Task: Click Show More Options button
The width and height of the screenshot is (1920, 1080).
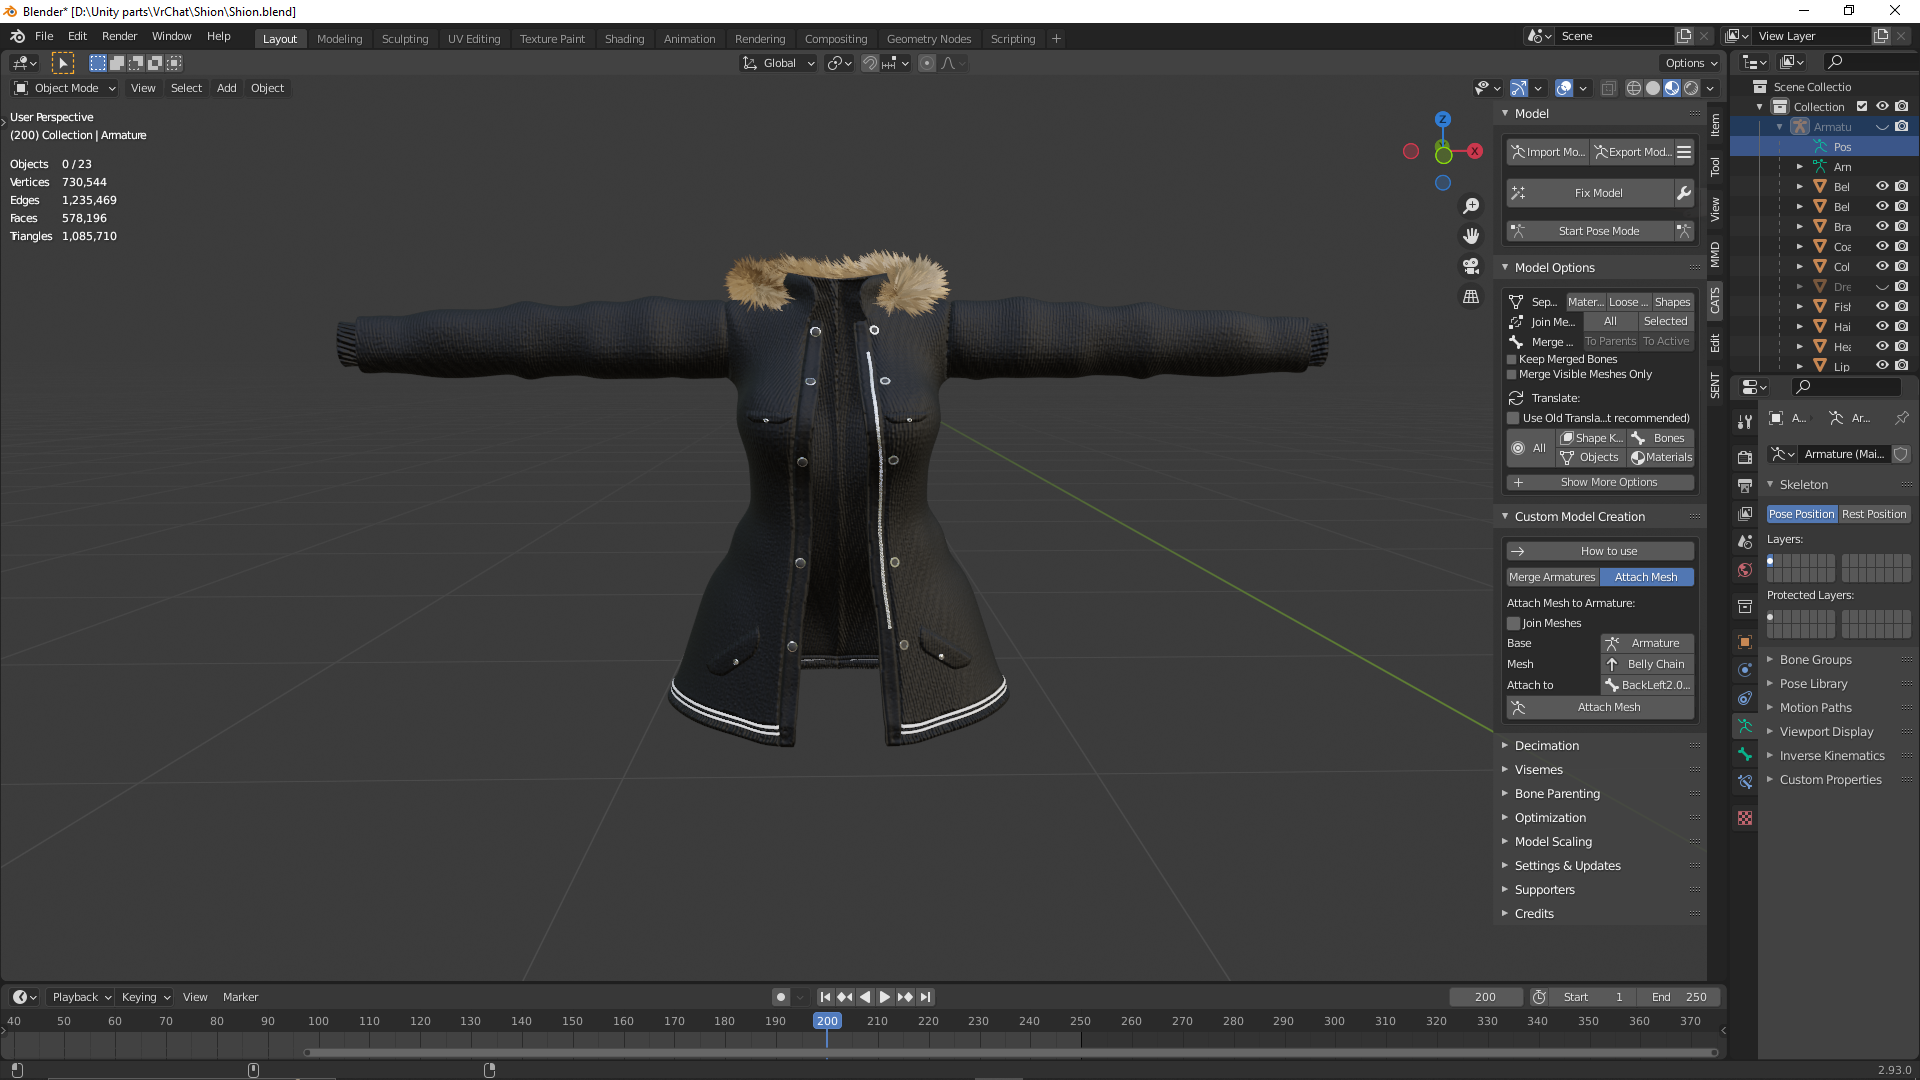Action: [x=1600, y=482]
